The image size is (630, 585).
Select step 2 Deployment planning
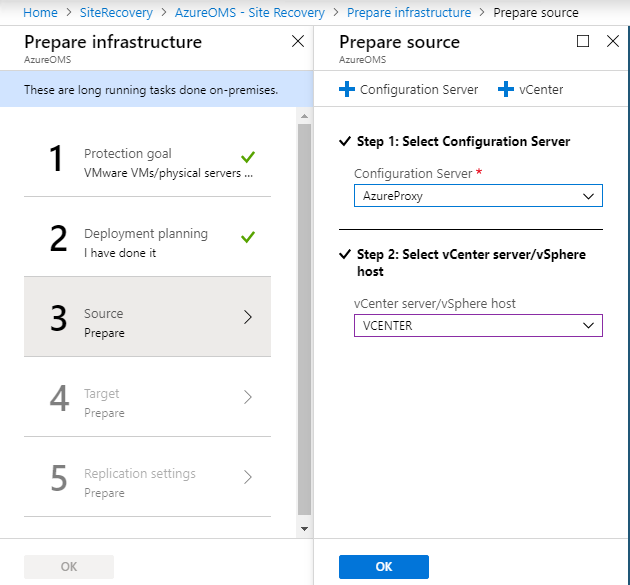147,237
